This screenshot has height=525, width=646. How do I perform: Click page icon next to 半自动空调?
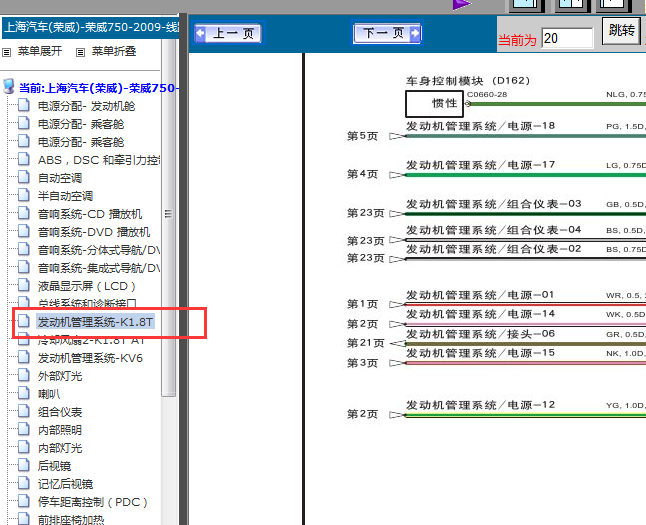(x=23, y=195)
